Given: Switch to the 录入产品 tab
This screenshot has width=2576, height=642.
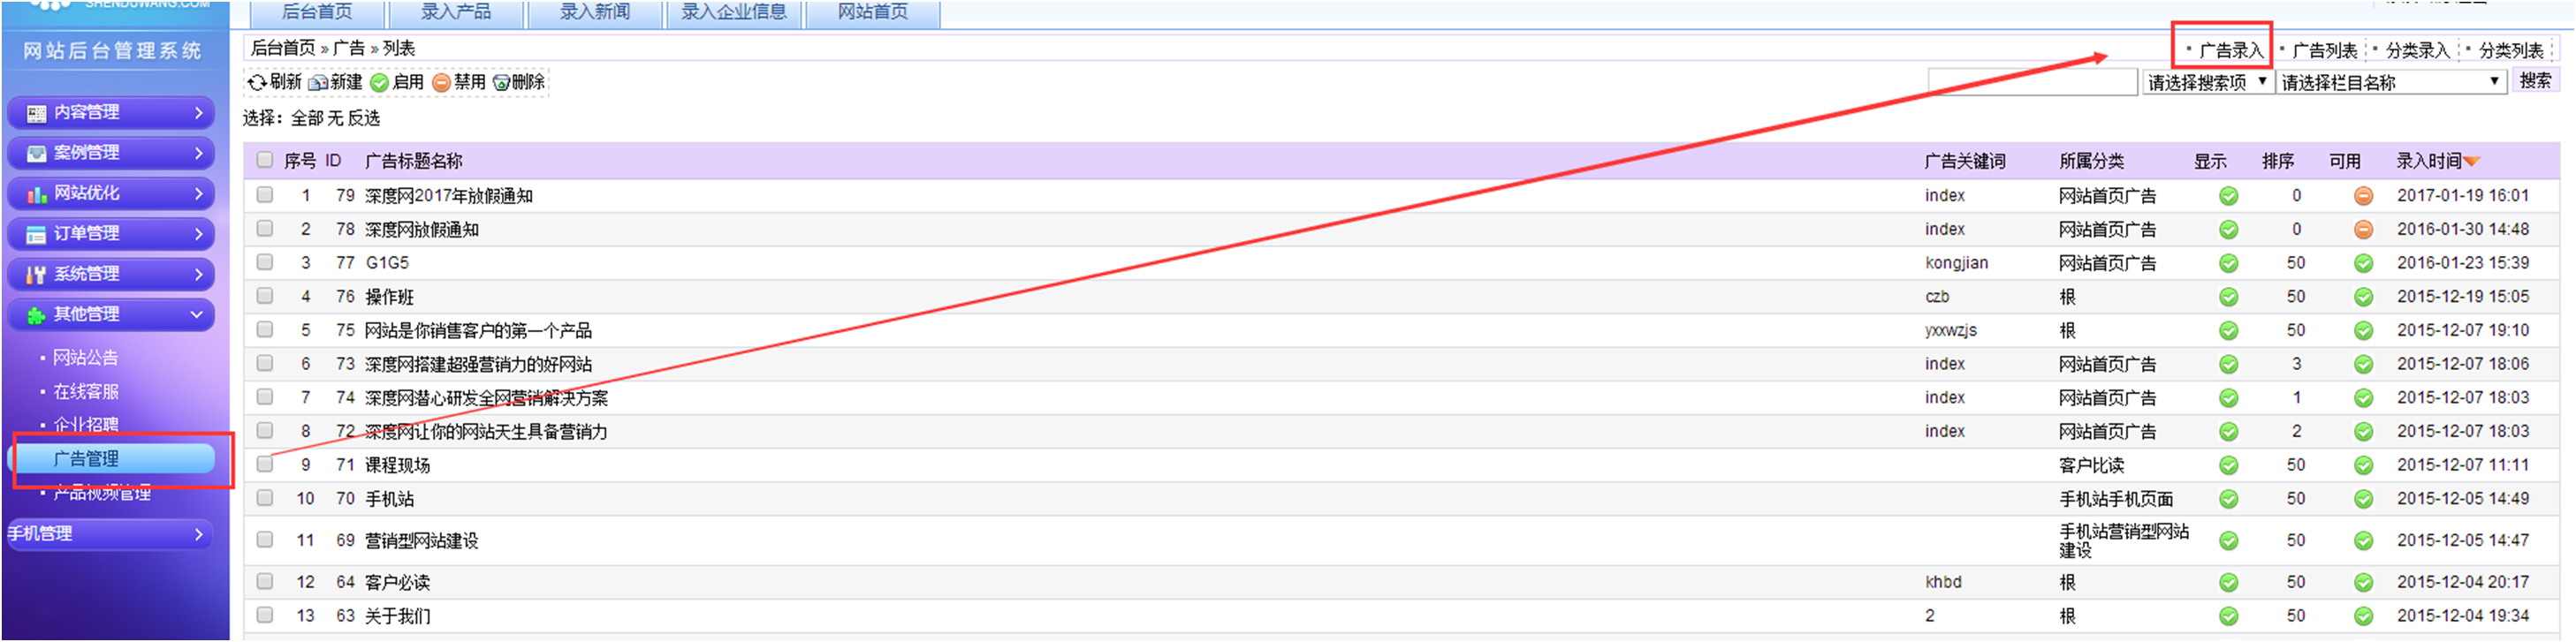Looking at the screenshot, I should coord(455,12).
